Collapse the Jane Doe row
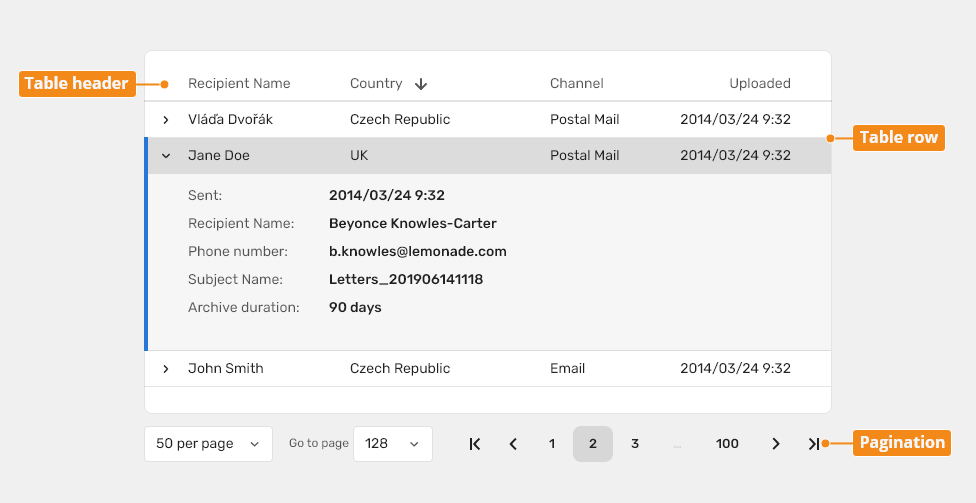The height and width of the screenshot is (503, 976). [166, 156]
